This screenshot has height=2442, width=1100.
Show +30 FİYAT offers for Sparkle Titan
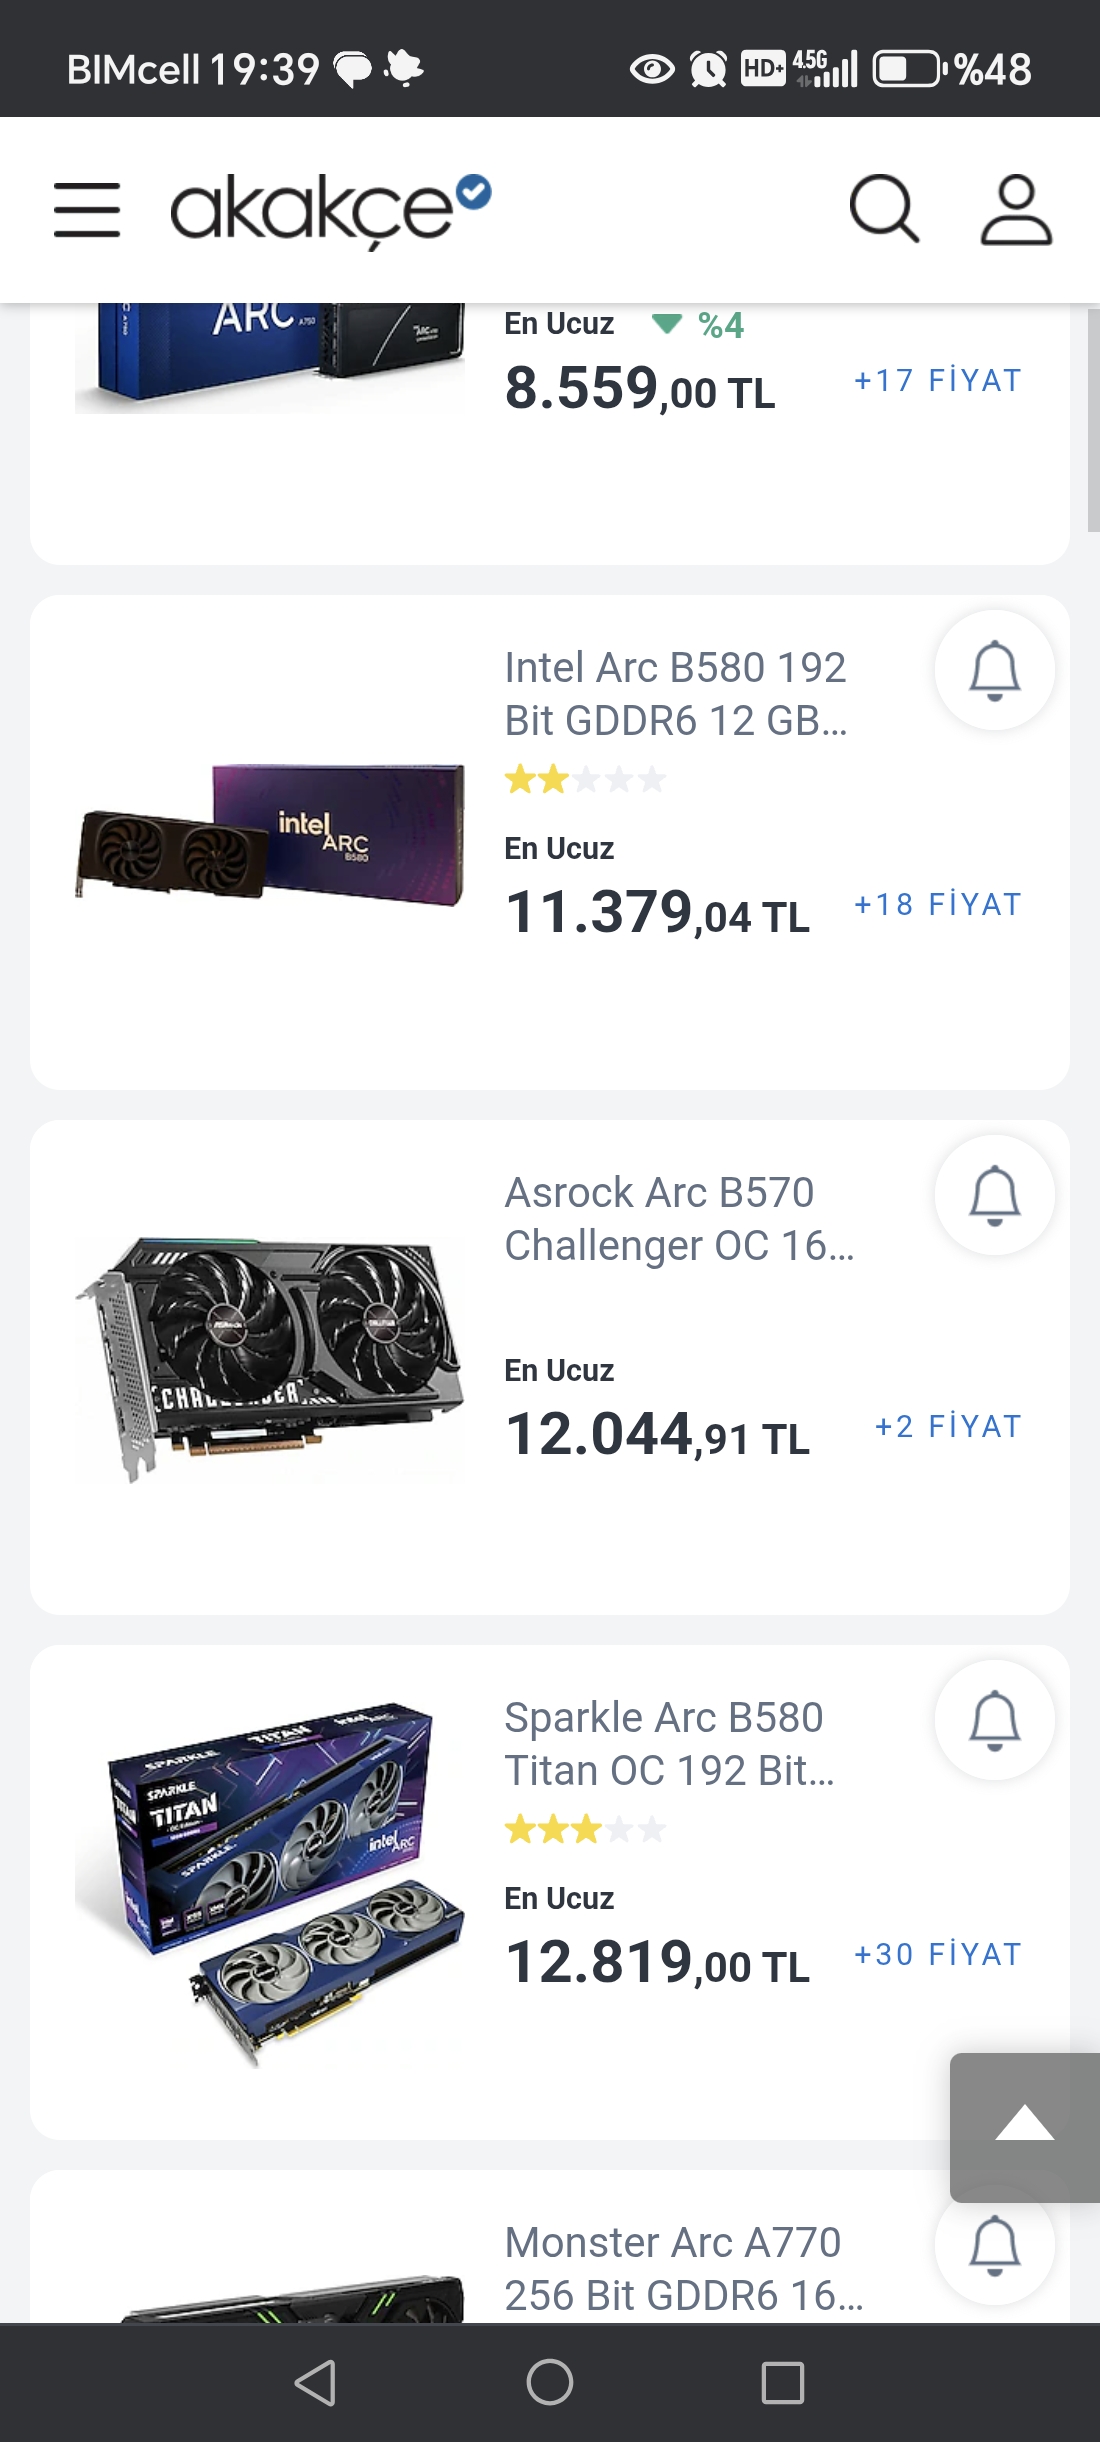pyautogui.click(x=937, y=1954)
